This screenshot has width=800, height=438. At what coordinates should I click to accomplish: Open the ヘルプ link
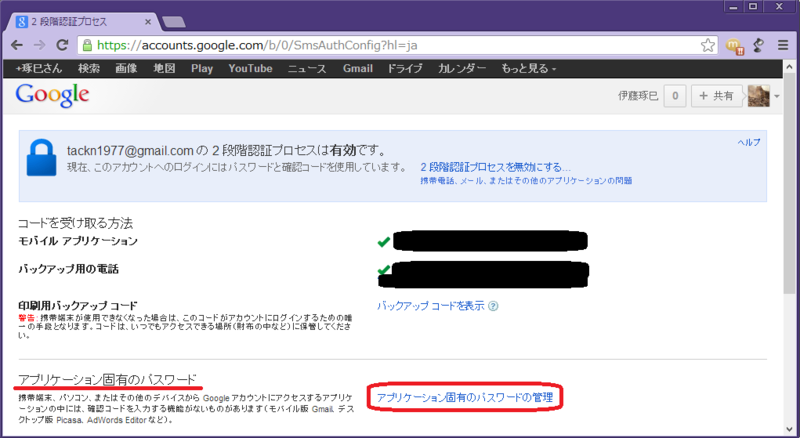[749, 142]
